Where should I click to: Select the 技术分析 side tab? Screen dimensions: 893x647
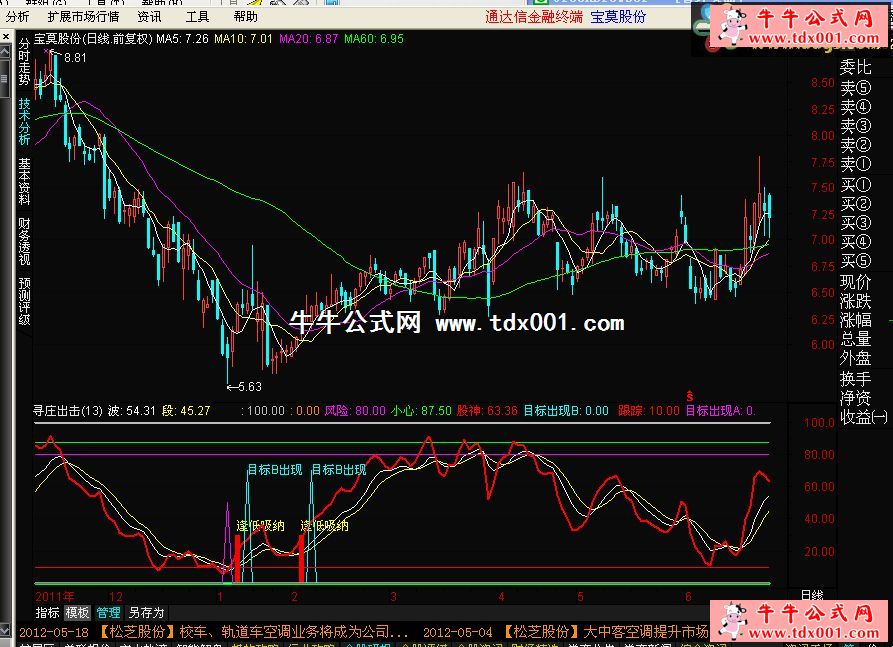tap(24, 121)
